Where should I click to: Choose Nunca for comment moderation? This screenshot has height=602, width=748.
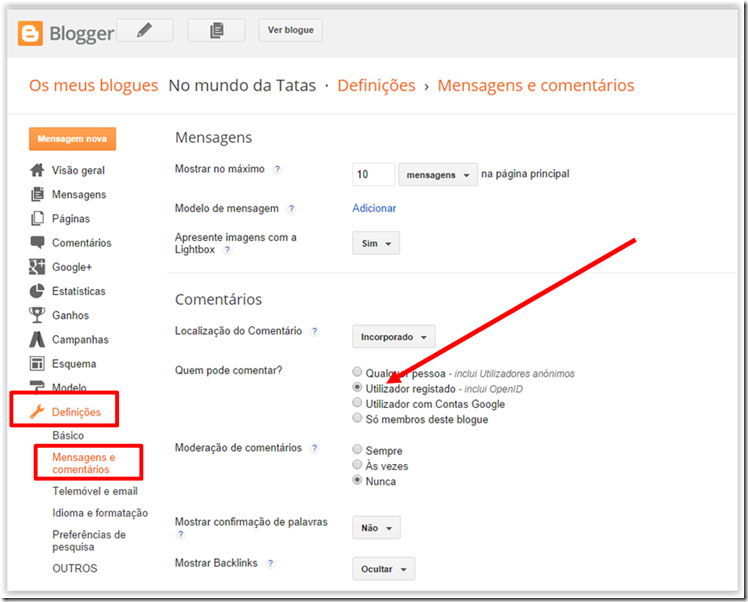(x=357, y=480)
